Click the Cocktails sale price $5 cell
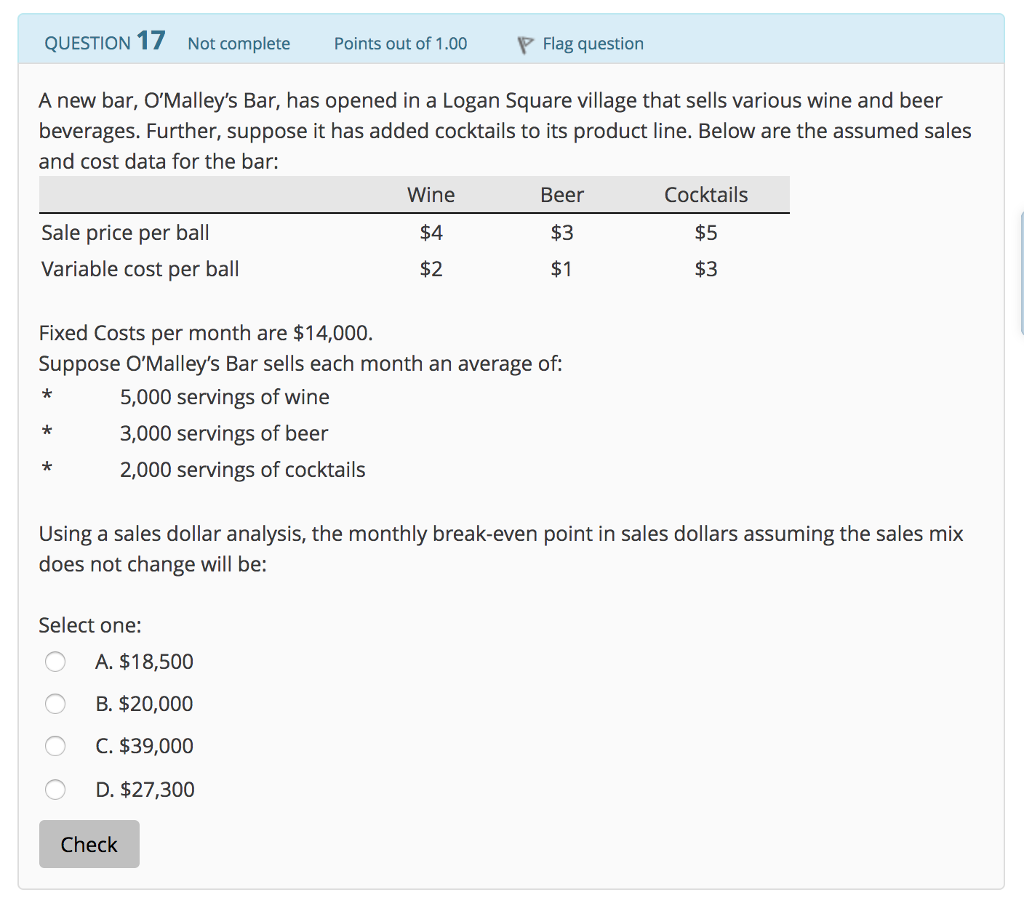This screenshot has height=903, width=1024. coord(706,232)
